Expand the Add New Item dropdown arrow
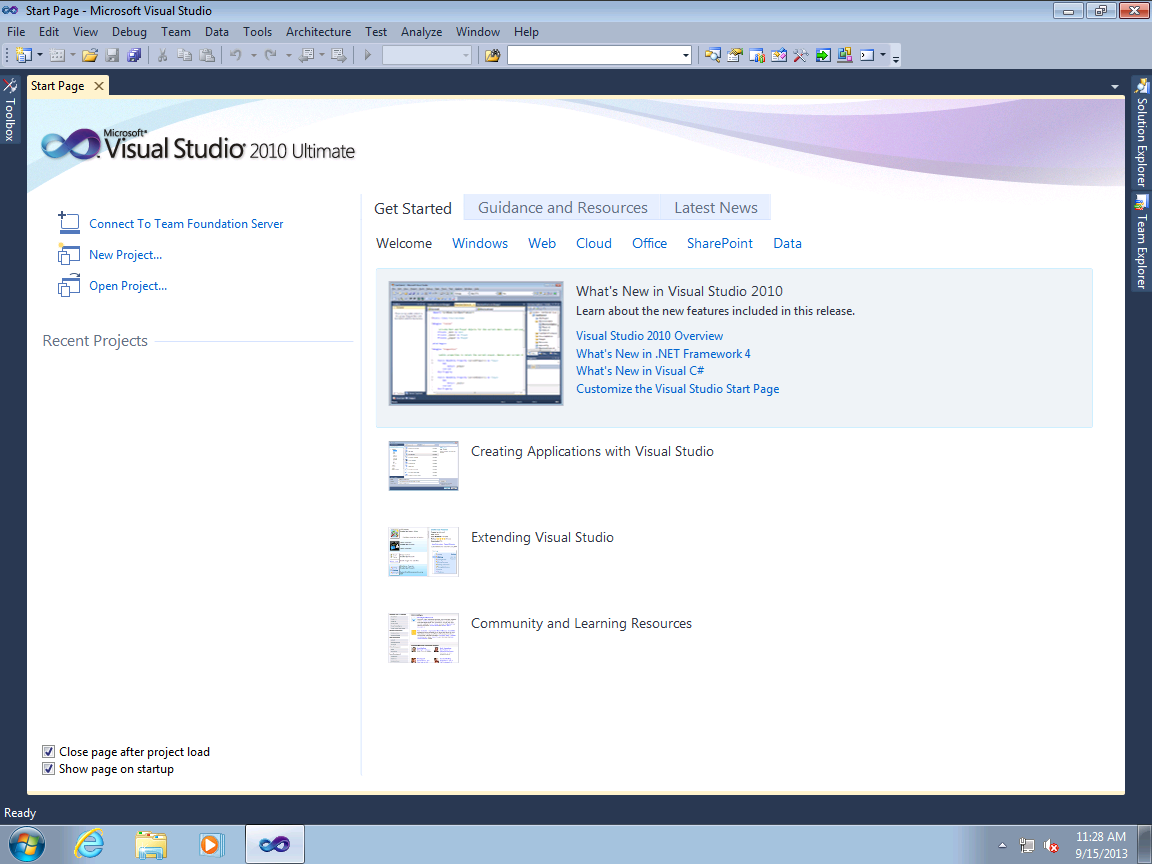Screen dimensions: 1152x864 [x=73, y=55]
